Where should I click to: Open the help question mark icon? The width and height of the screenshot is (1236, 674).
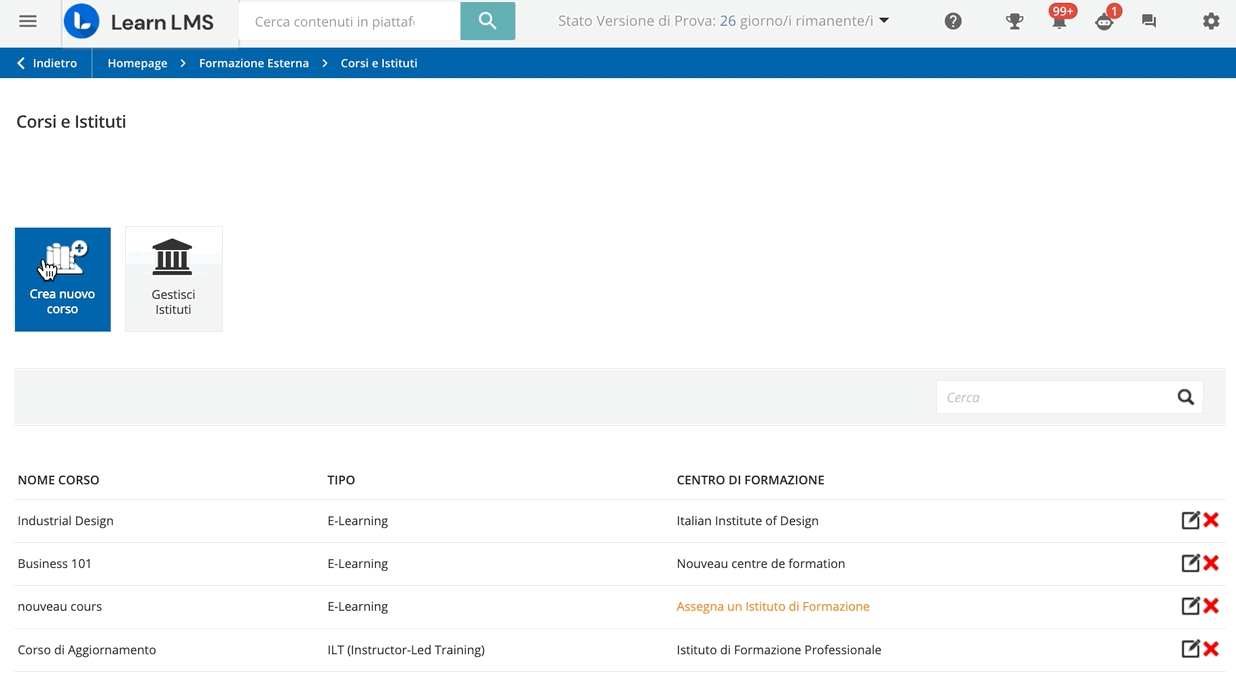(x=953, y=21)
